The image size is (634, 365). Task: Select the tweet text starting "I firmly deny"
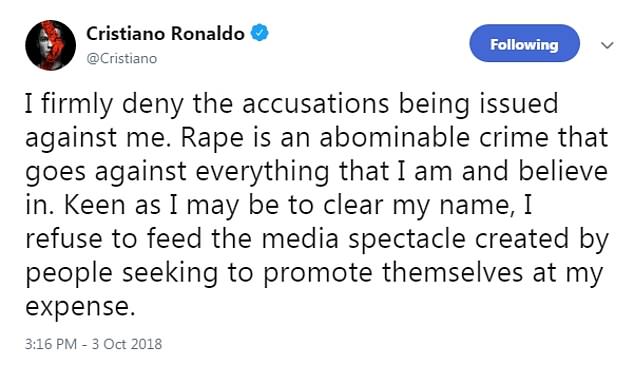pos(317,205)
